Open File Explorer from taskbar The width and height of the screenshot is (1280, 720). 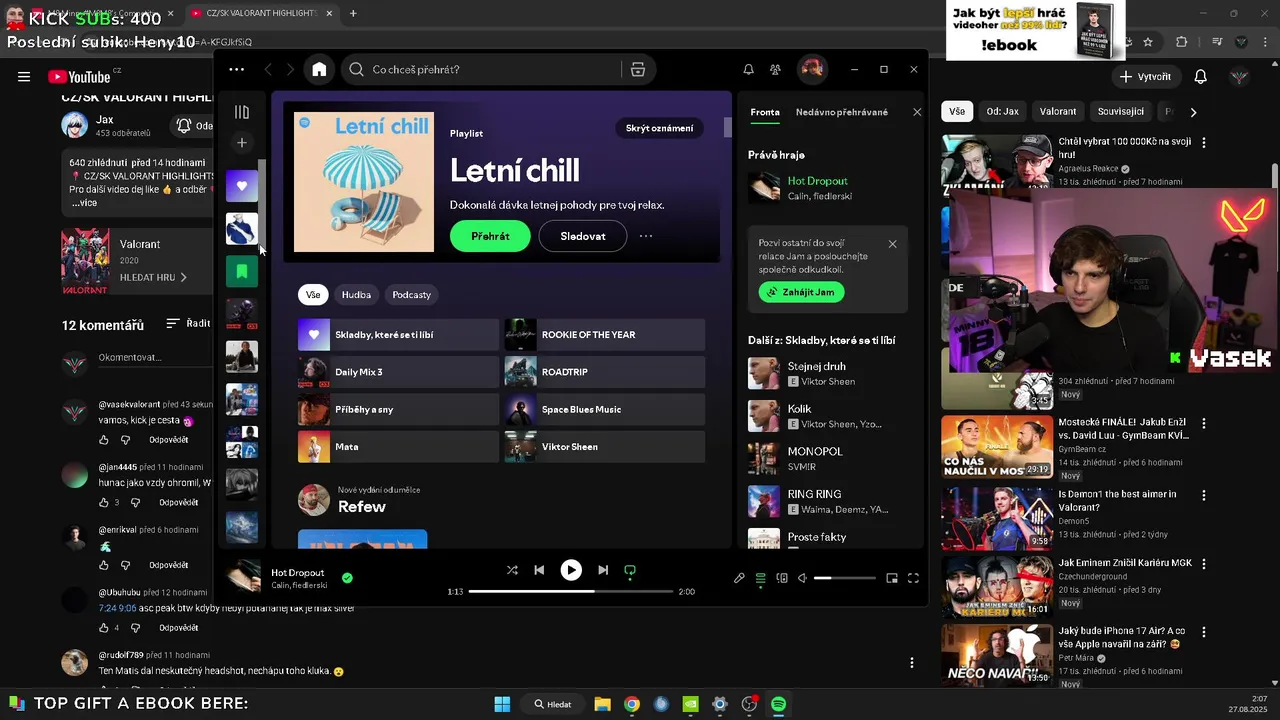(602, 704)
